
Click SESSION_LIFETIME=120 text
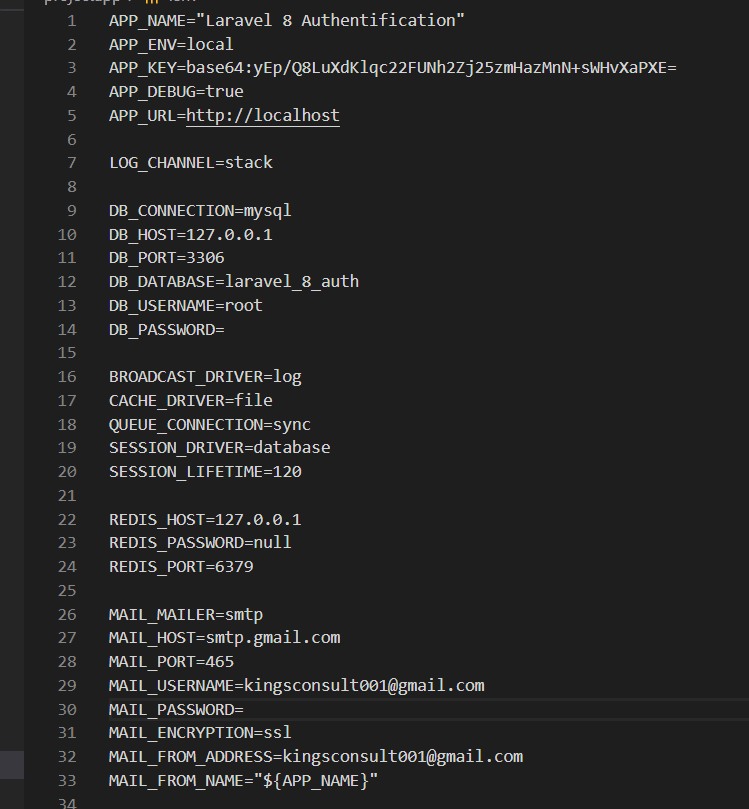point(205,472)
